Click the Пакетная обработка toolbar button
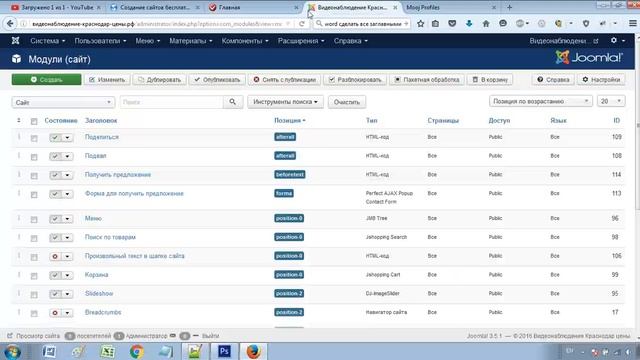640x360 pixels. point(427,80)
